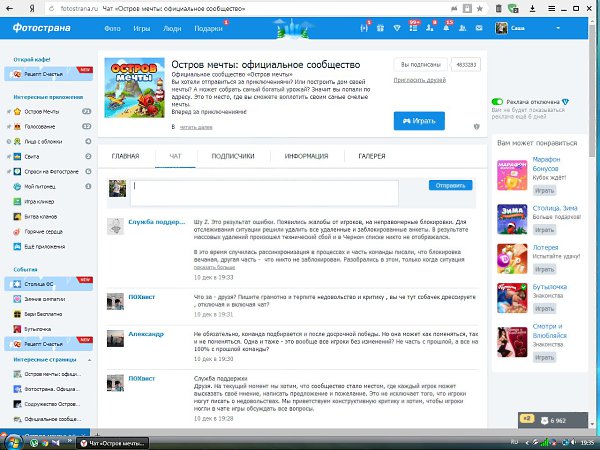Click the chat message input field
The width and height of the screenshot is (600, 450).
point(266,192)
